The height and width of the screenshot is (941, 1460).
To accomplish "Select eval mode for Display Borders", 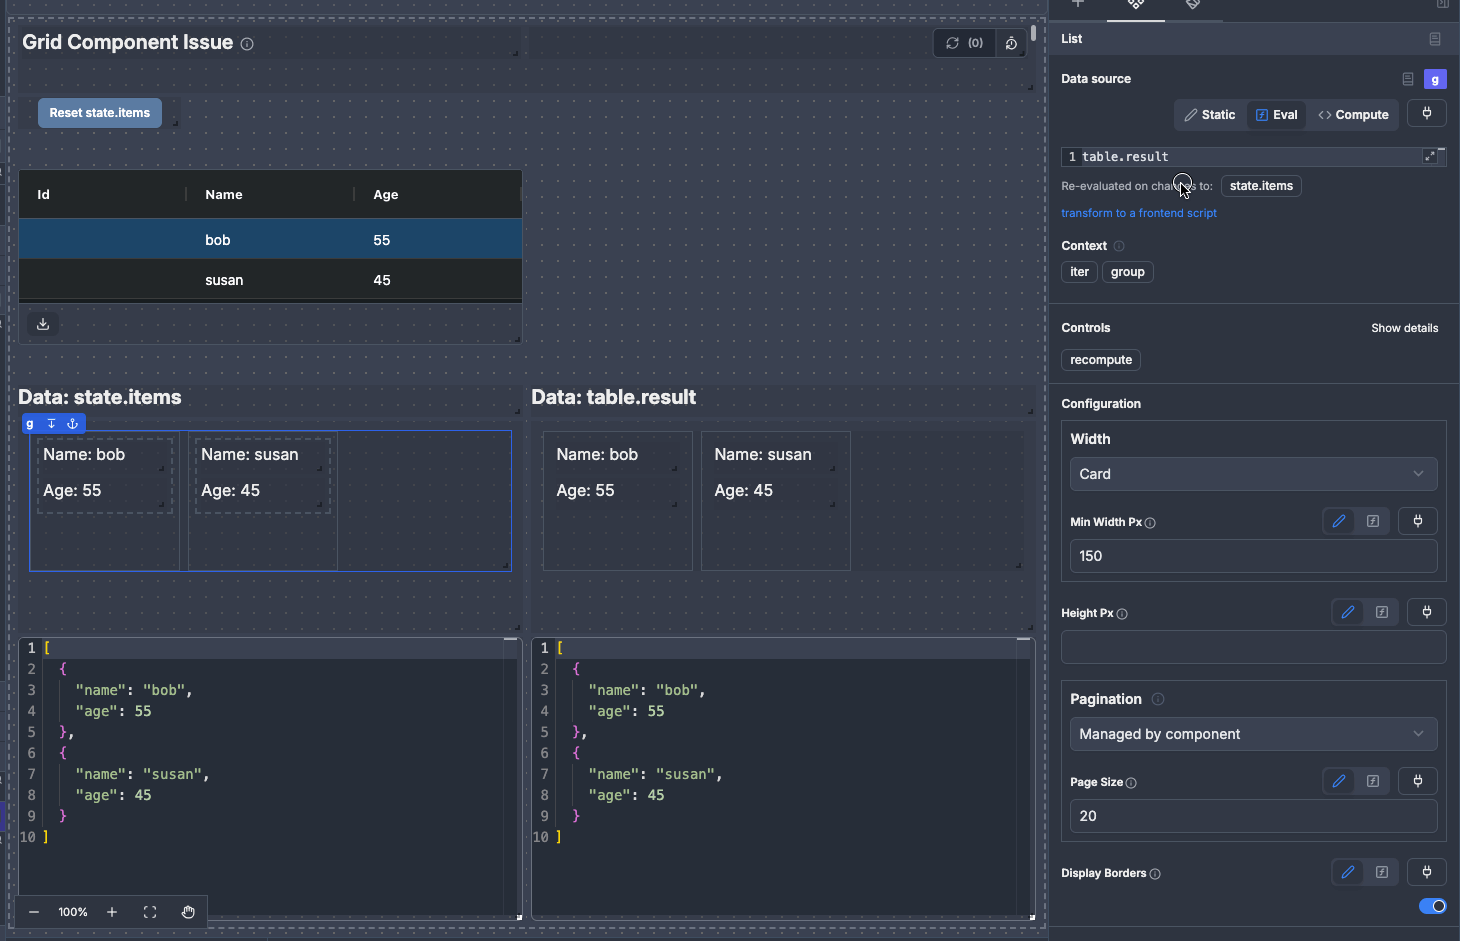I will coord(1382,872).
